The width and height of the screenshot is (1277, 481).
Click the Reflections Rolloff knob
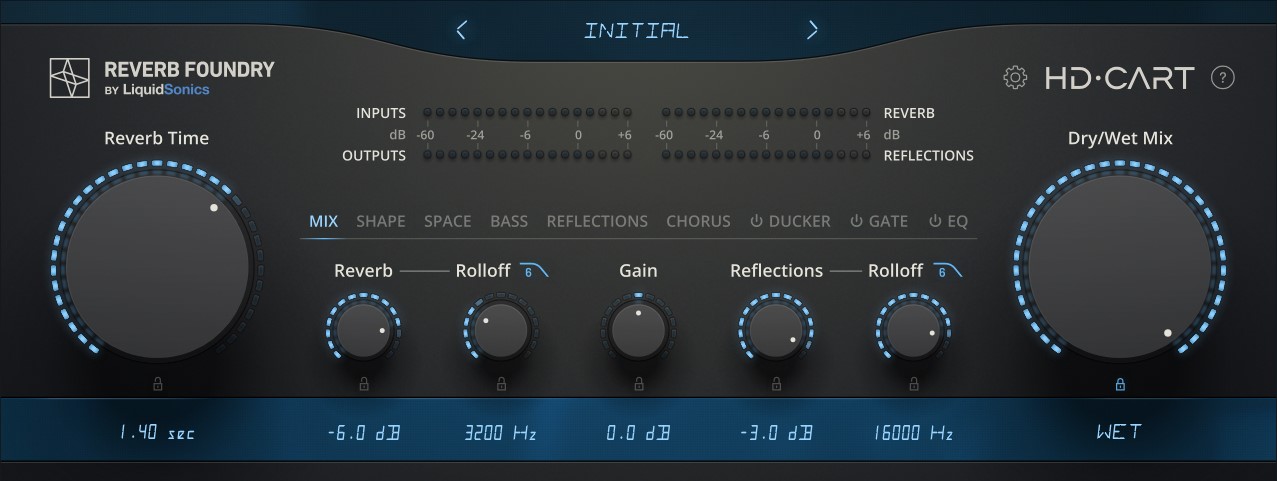(914, 330)
